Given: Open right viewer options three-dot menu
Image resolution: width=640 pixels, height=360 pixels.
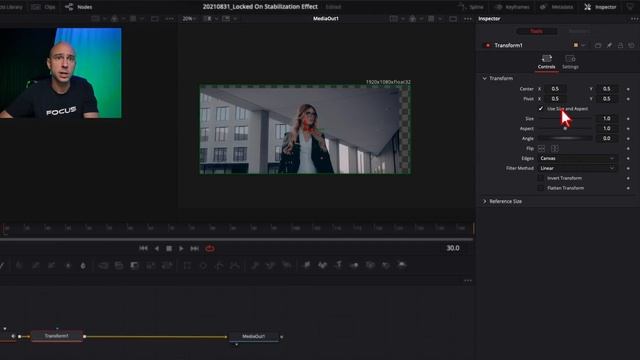Looking at the screenshot, I should (x=468, y=19).
